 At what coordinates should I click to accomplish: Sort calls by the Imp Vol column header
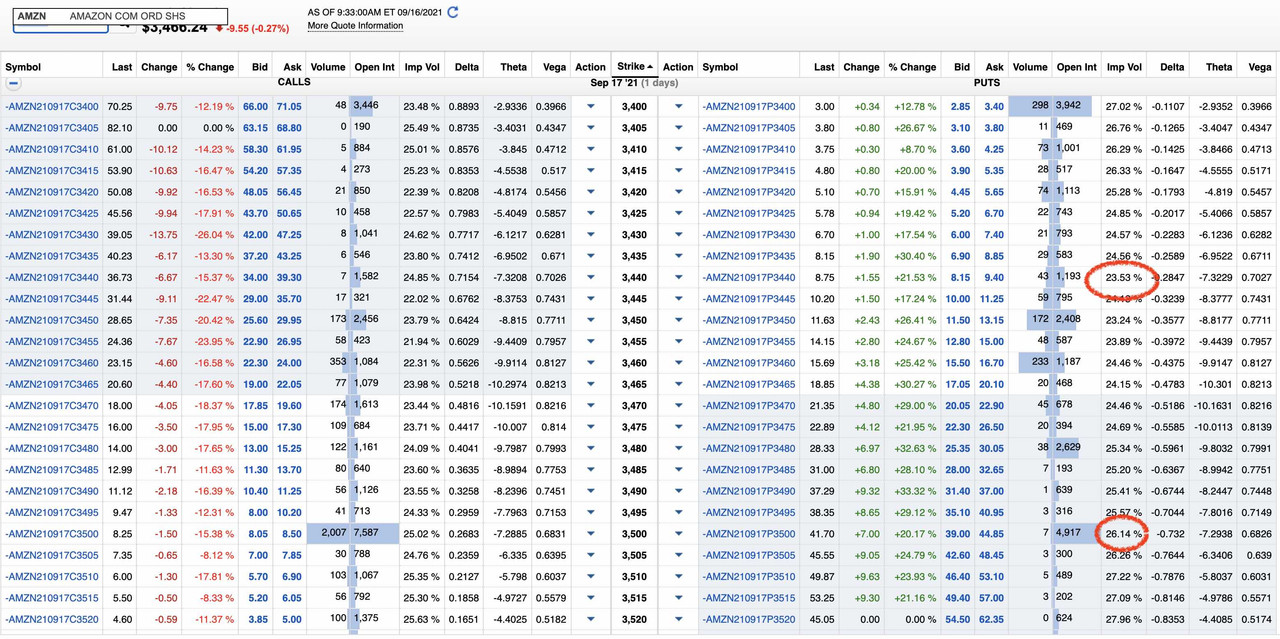coord(423,67)
